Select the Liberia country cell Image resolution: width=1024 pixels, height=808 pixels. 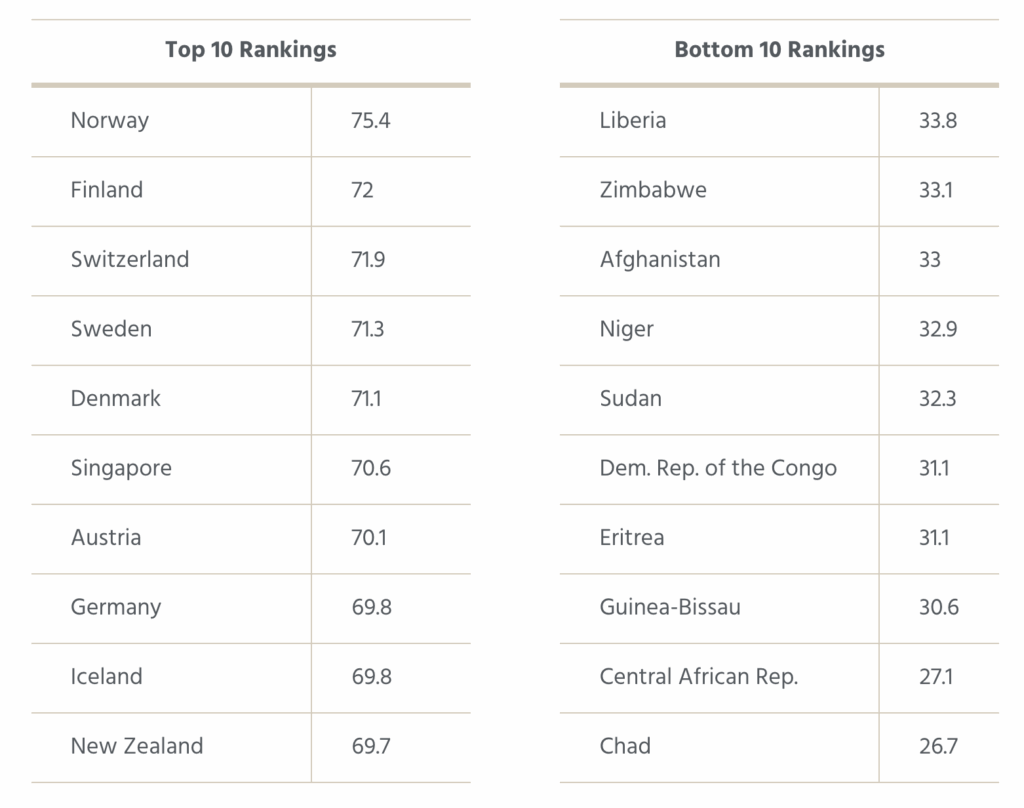(x=633, y=121)
